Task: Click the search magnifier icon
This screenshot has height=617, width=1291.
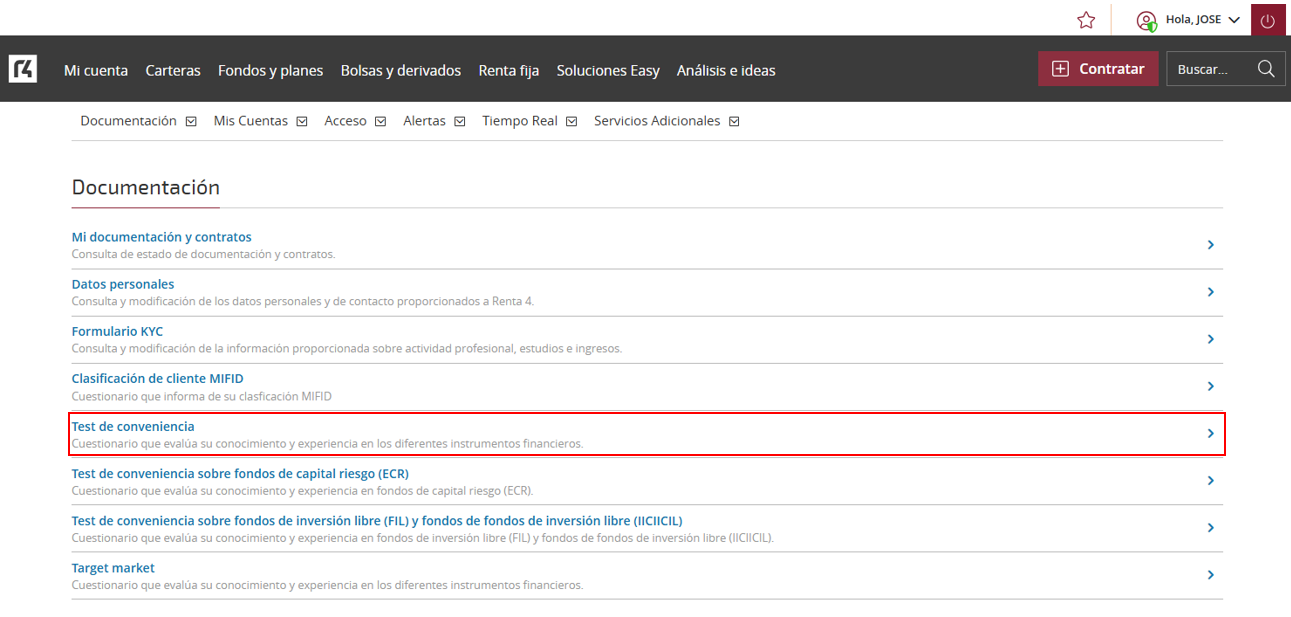Action: [x=1266, y=69]
